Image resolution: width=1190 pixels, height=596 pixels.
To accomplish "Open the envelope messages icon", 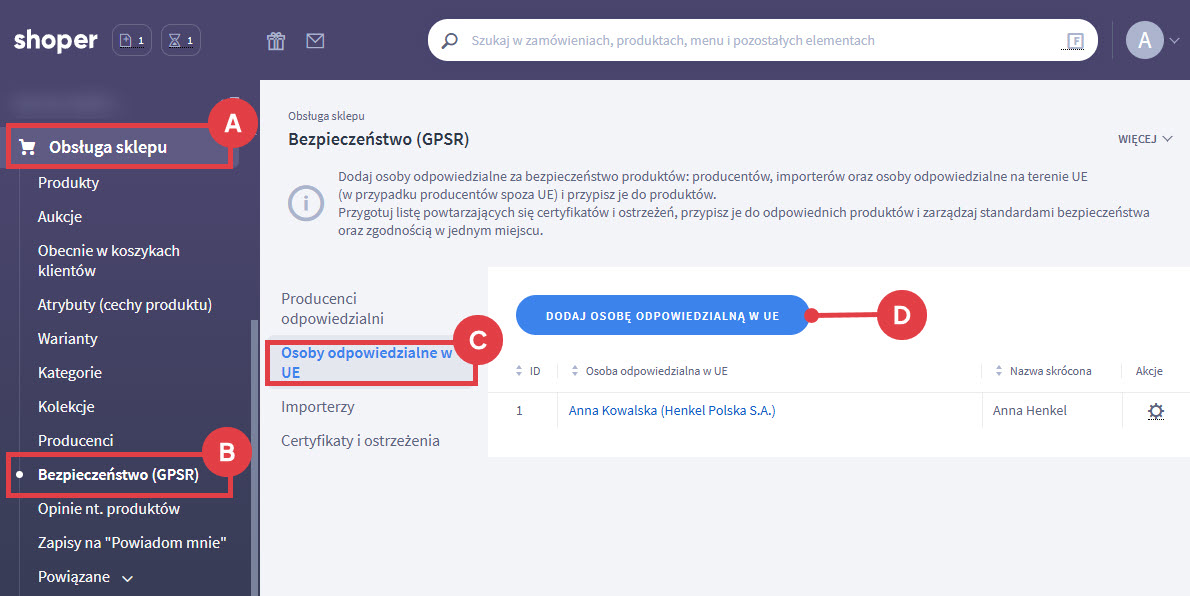I will point(315,41).
